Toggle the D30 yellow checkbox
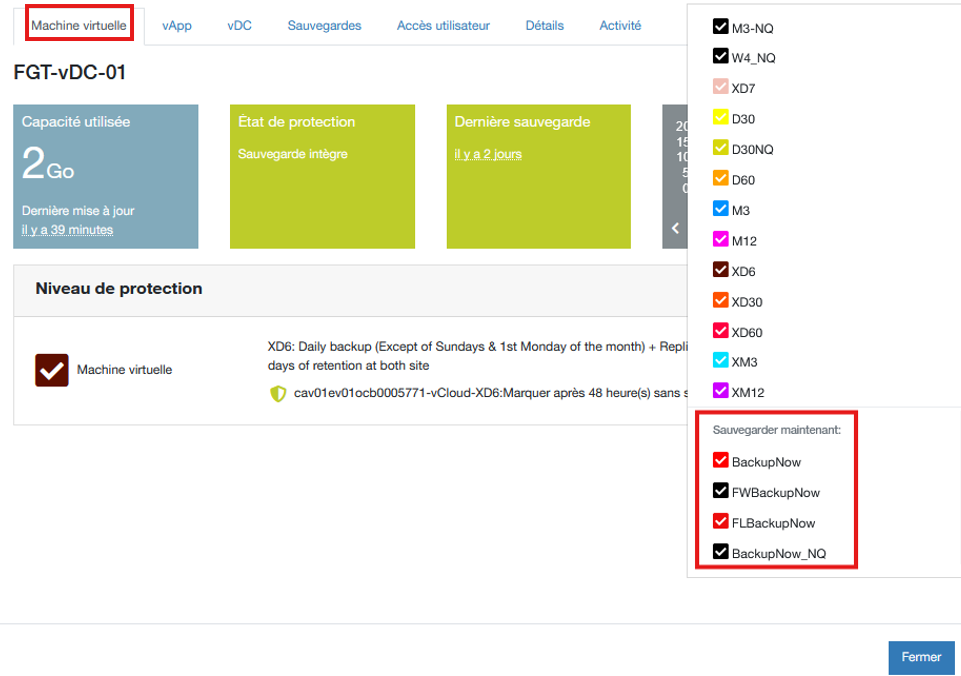Image resolution: width=961 pixels, height=676 pixels. click(720, 118)
